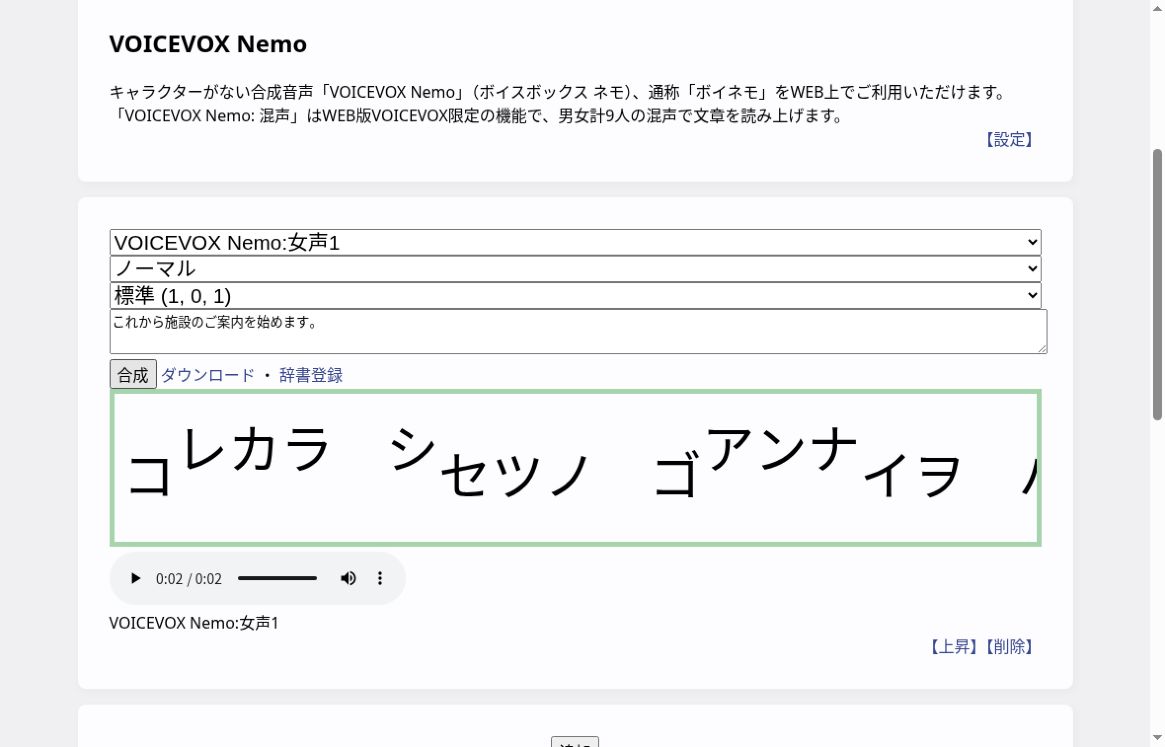
Task: Open audio player more options menu
Action: 380,578
